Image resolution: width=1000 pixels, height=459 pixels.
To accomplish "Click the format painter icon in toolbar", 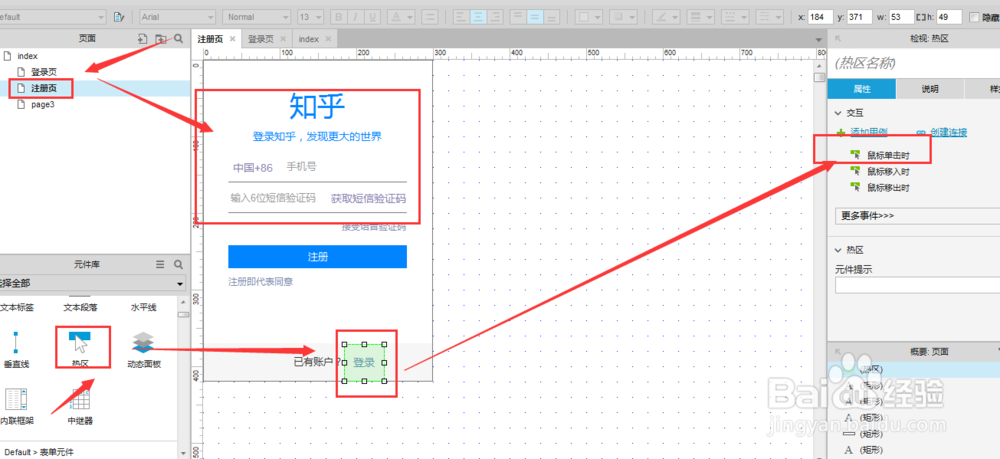I will click(119, 17).
